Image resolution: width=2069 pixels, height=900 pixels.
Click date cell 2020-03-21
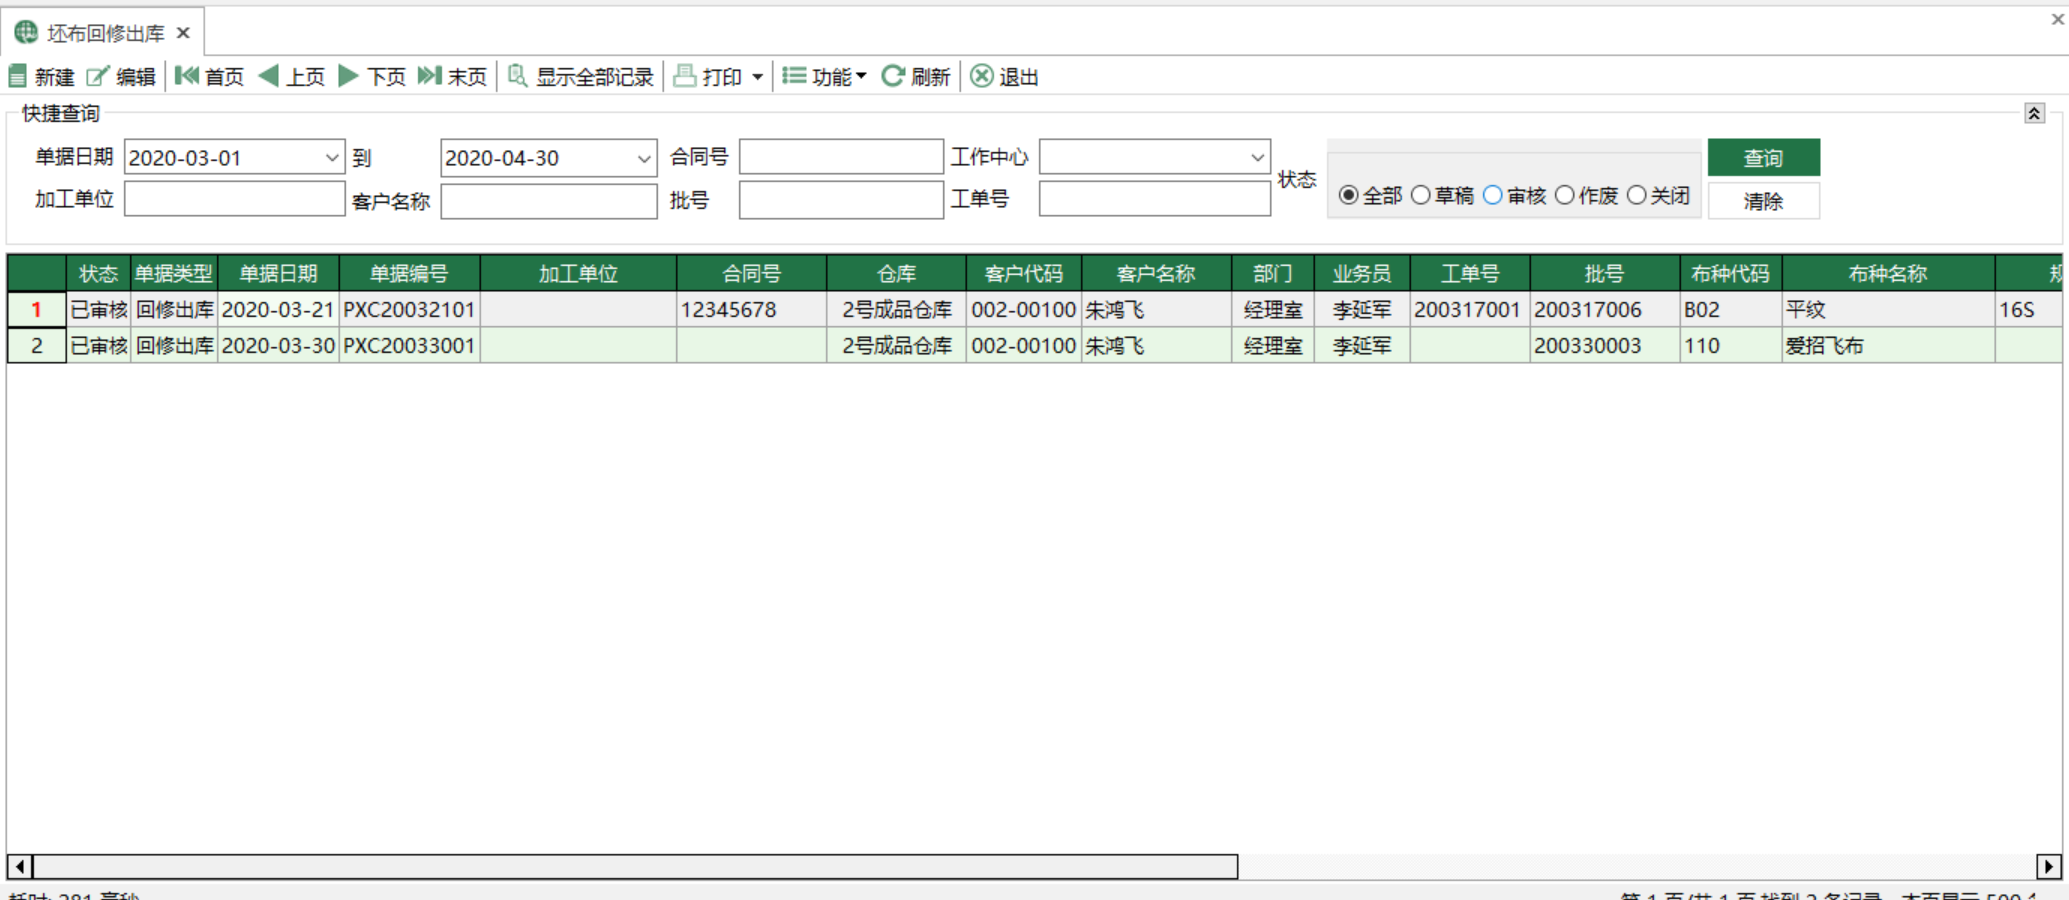(x=278, y=309)
